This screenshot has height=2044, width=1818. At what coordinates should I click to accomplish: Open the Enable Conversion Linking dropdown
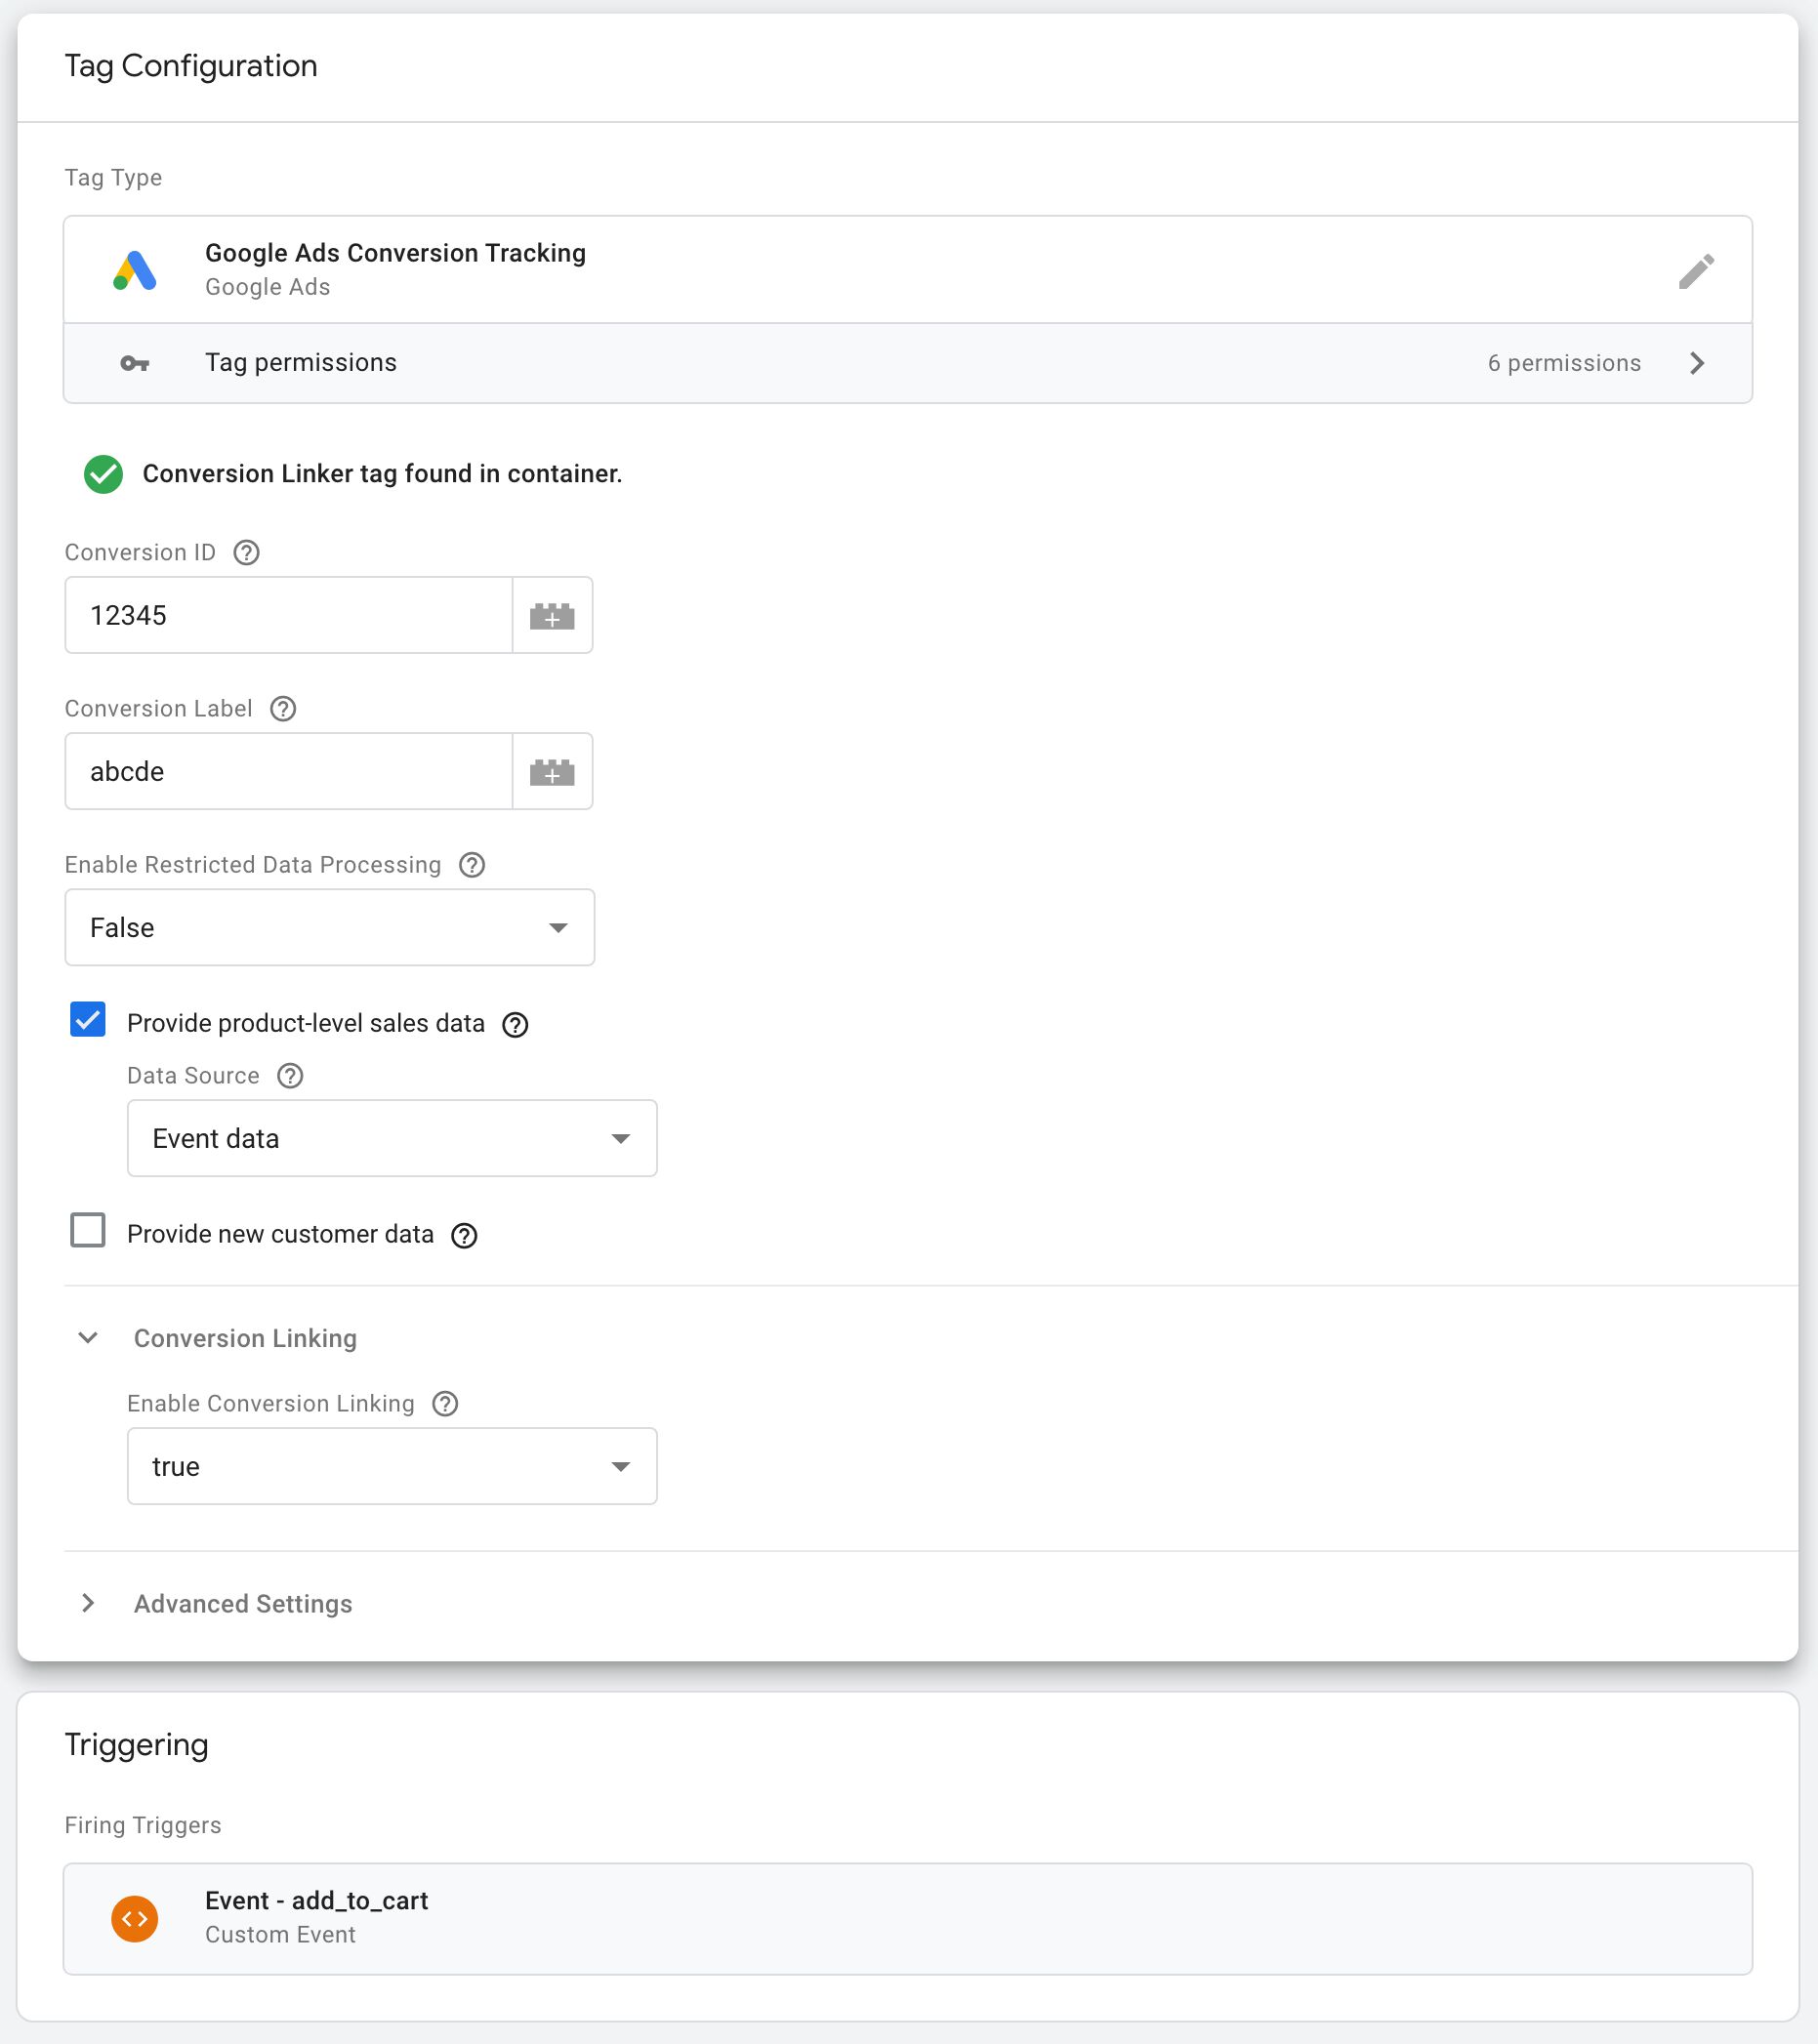pos(392,1466)
